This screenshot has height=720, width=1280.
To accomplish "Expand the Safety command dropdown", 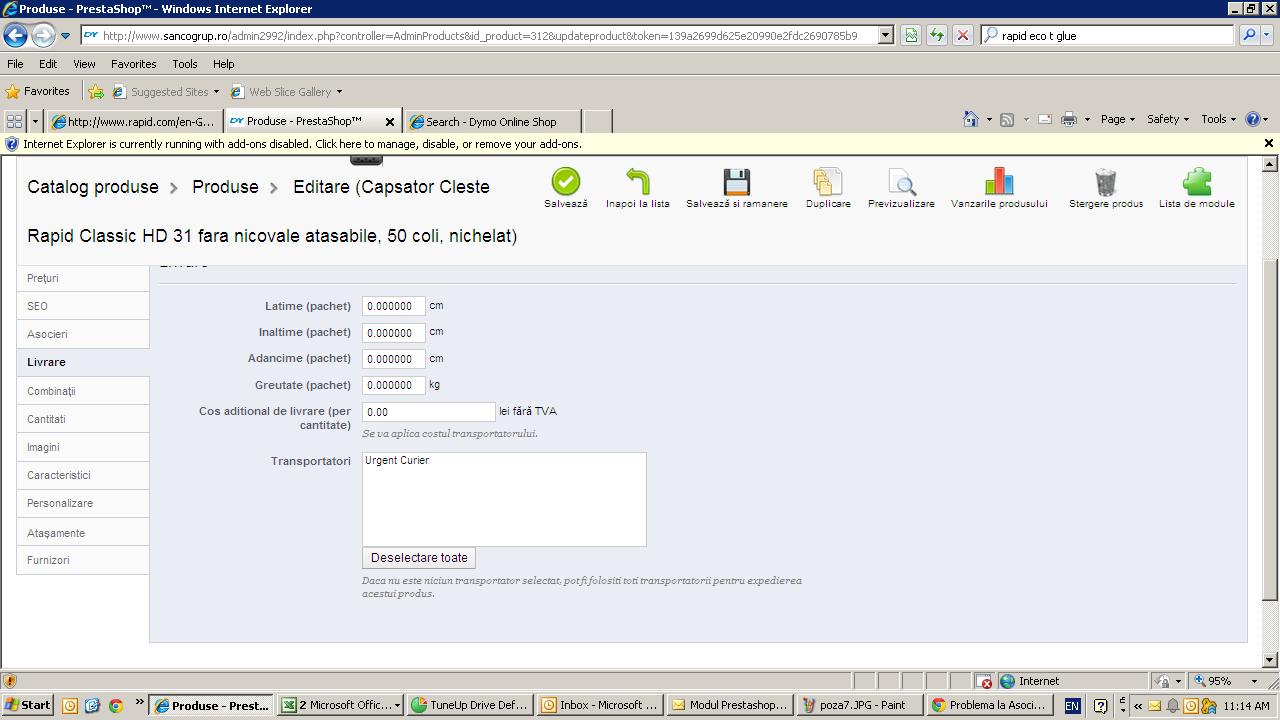I will pyautogui.click(x=1167, y=119).
